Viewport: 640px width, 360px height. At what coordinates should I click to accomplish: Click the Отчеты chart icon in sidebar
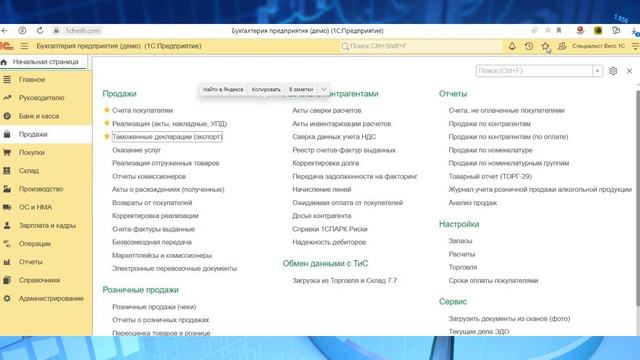(7, 262)
